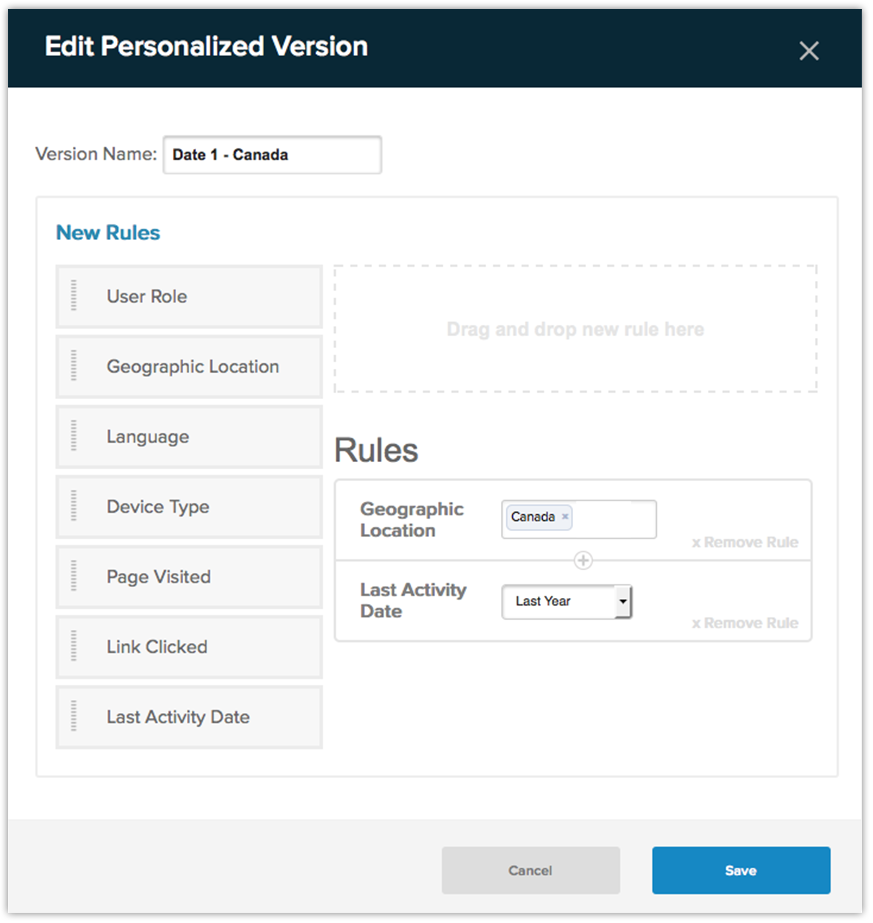Remove the Last Activity Date rule
The image size is (873, 923).
click(x=745, y=623)
